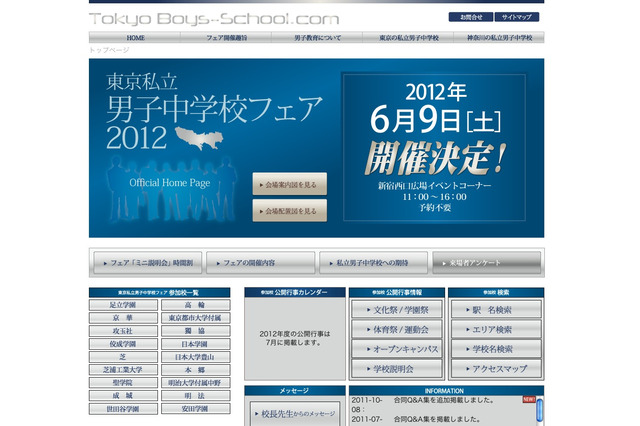Image resolution: width=640 pixels, height=426 pixels.
Task: Select the 日本学園 school
Action: [x=196, y=344]
